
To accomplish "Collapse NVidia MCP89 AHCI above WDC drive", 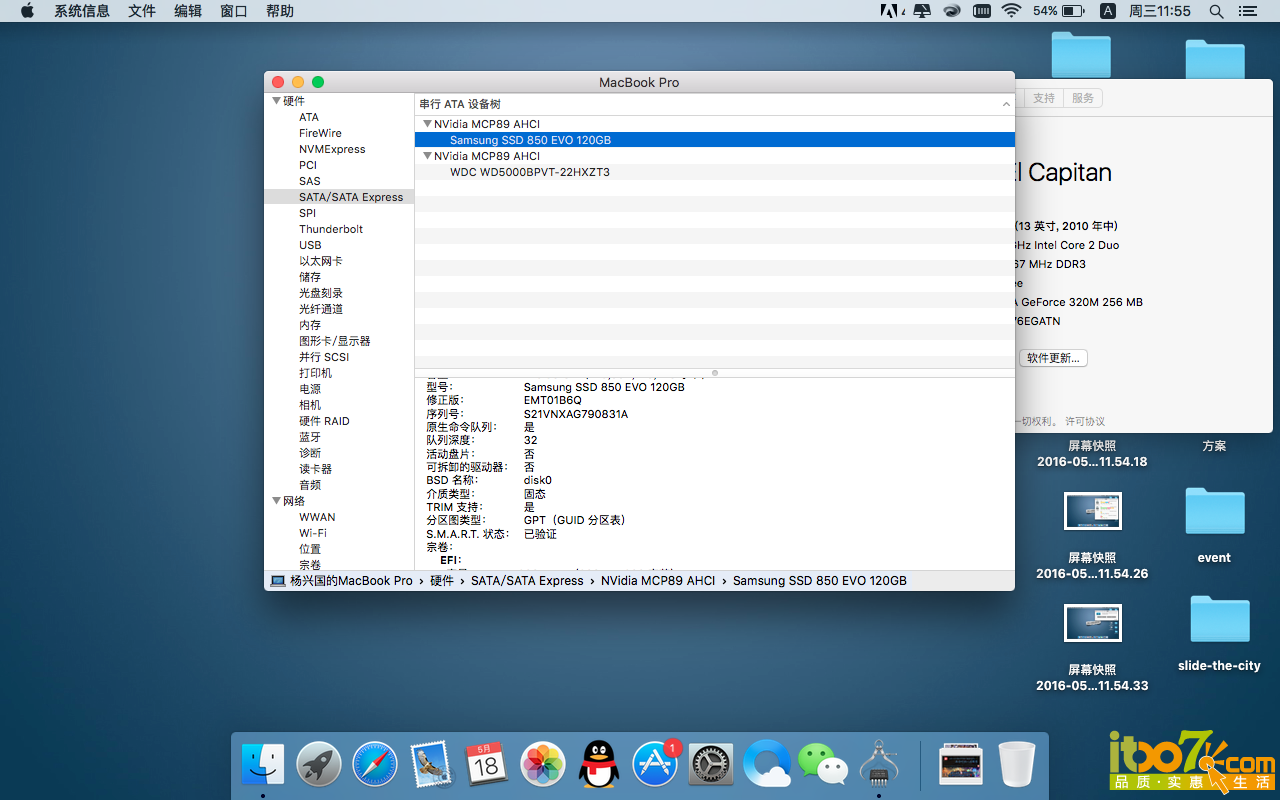I will (x=427, y=156).
